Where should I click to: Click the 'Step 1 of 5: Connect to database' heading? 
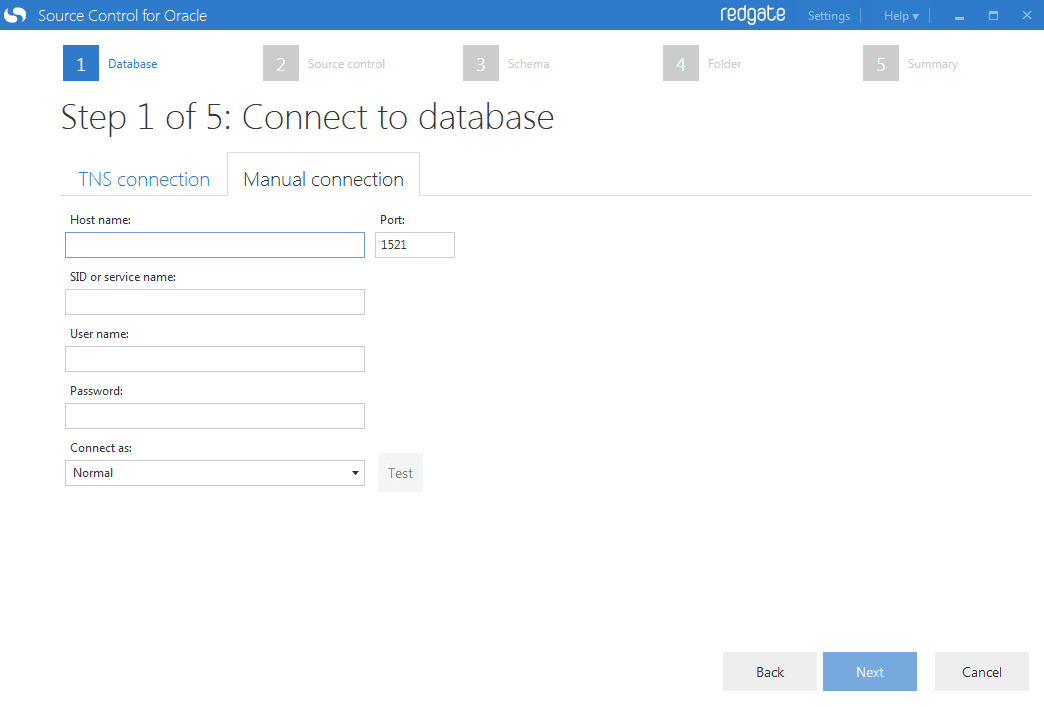[x=308, y=118]
